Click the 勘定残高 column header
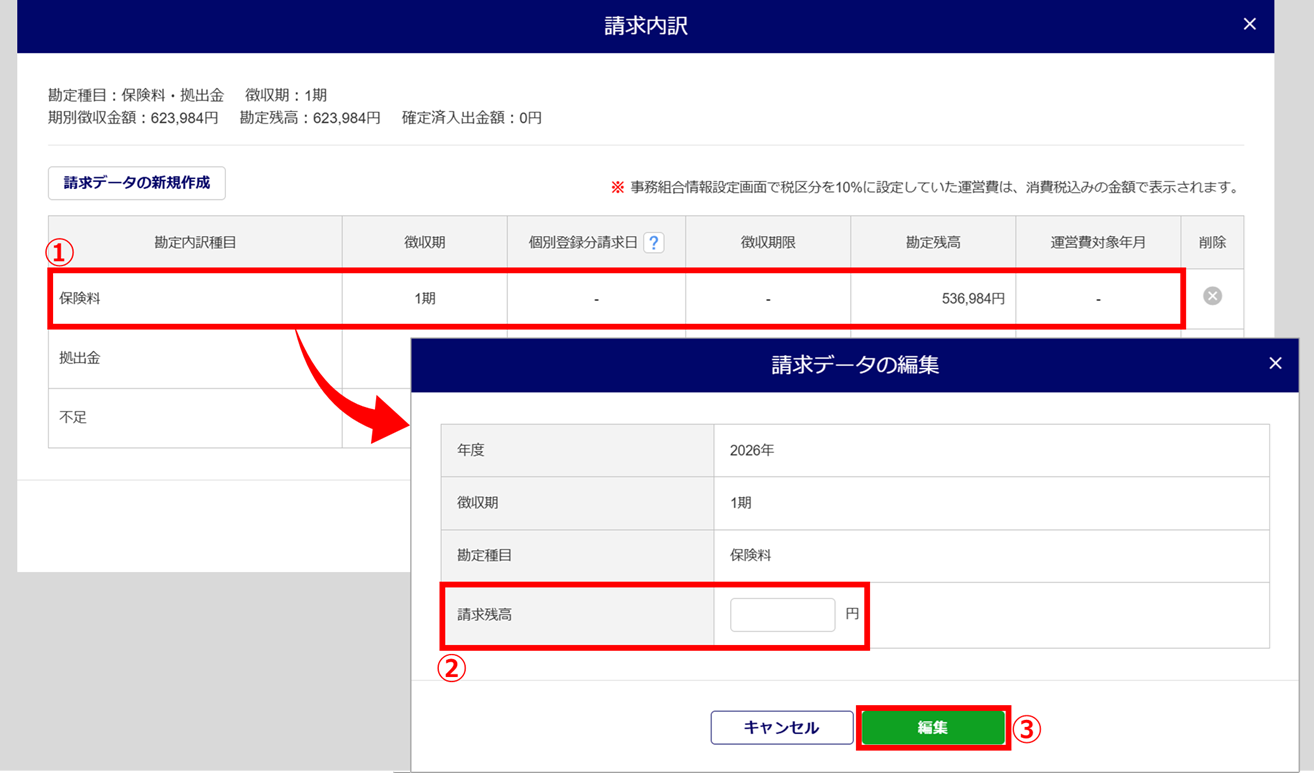The height and width of the screenshot is (773, 1314). point(932,243)
